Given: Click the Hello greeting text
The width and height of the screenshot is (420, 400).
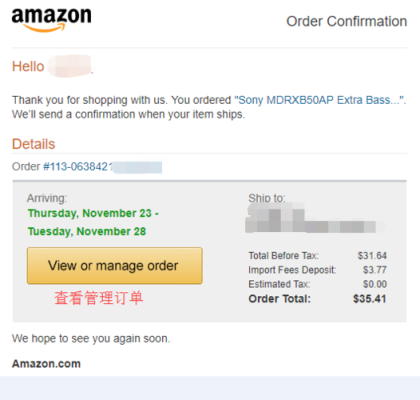Looking at the screenshot, I should [28, 66].
